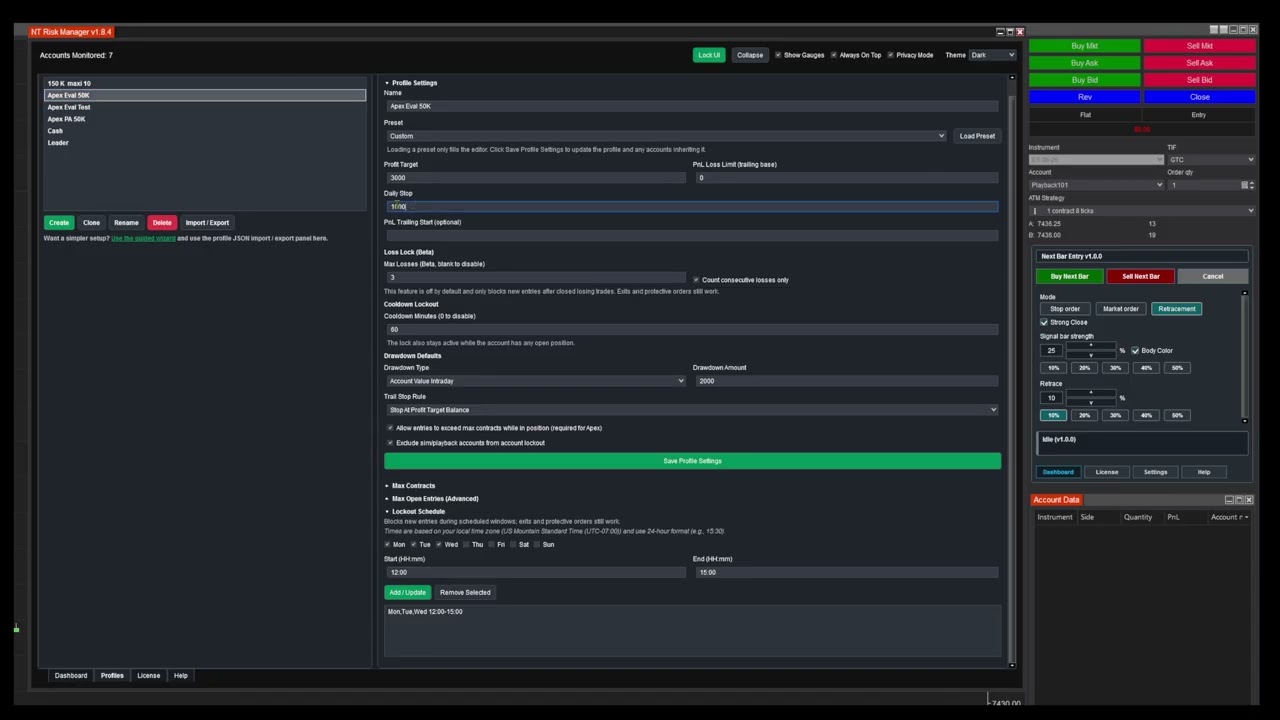Open the TIF dropdown

(1210, 160)
